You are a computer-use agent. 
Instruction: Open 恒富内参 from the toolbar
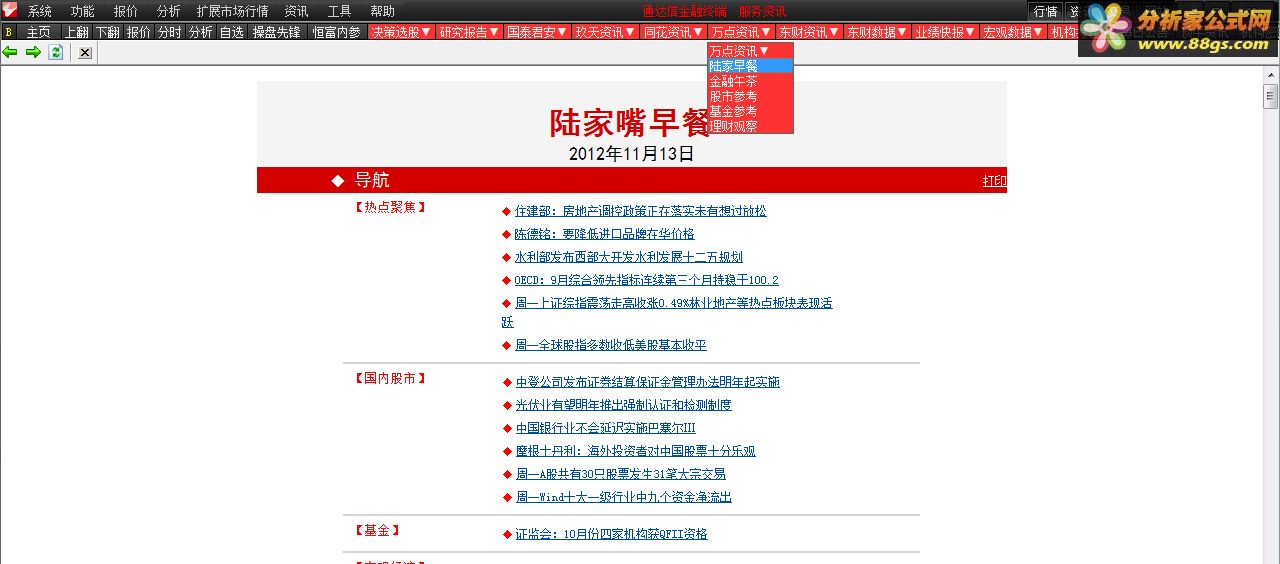coord(336,32)
